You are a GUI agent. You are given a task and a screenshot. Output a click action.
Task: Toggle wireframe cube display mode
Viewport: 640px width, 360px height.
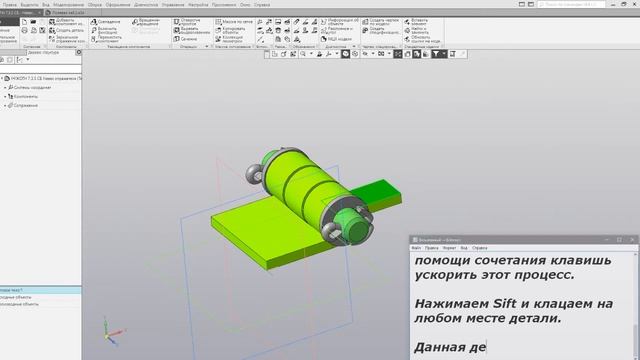coord(355,54)
